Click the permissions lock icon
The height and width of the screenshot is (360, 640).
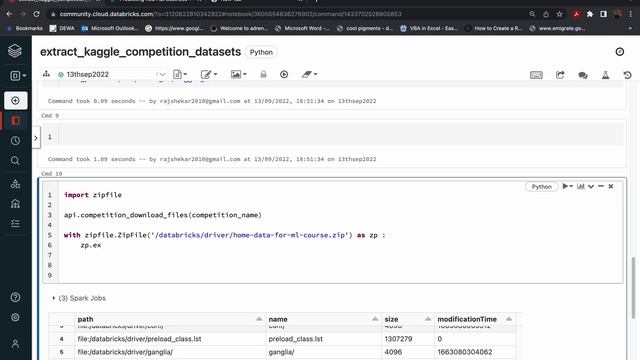[x=263, y=74]
